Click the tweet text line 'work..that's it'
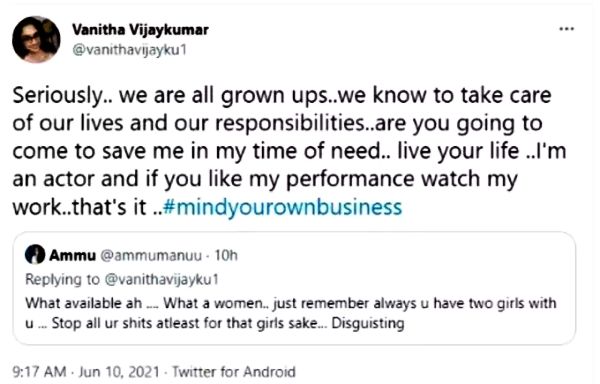The width and height of the screenshot is (600, 384). click(x=79, y=207)
